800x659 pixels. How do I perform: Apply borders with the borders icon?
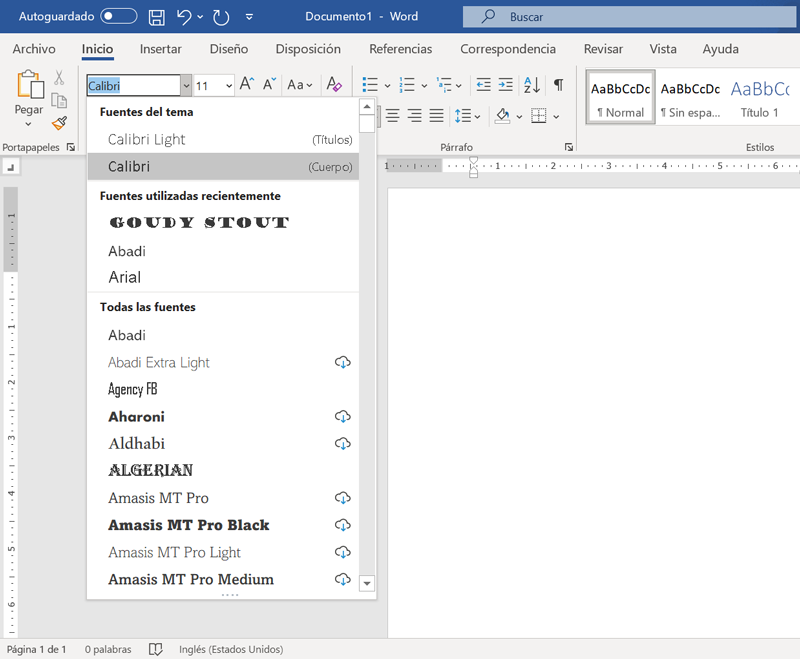click(x=539, y=116)
